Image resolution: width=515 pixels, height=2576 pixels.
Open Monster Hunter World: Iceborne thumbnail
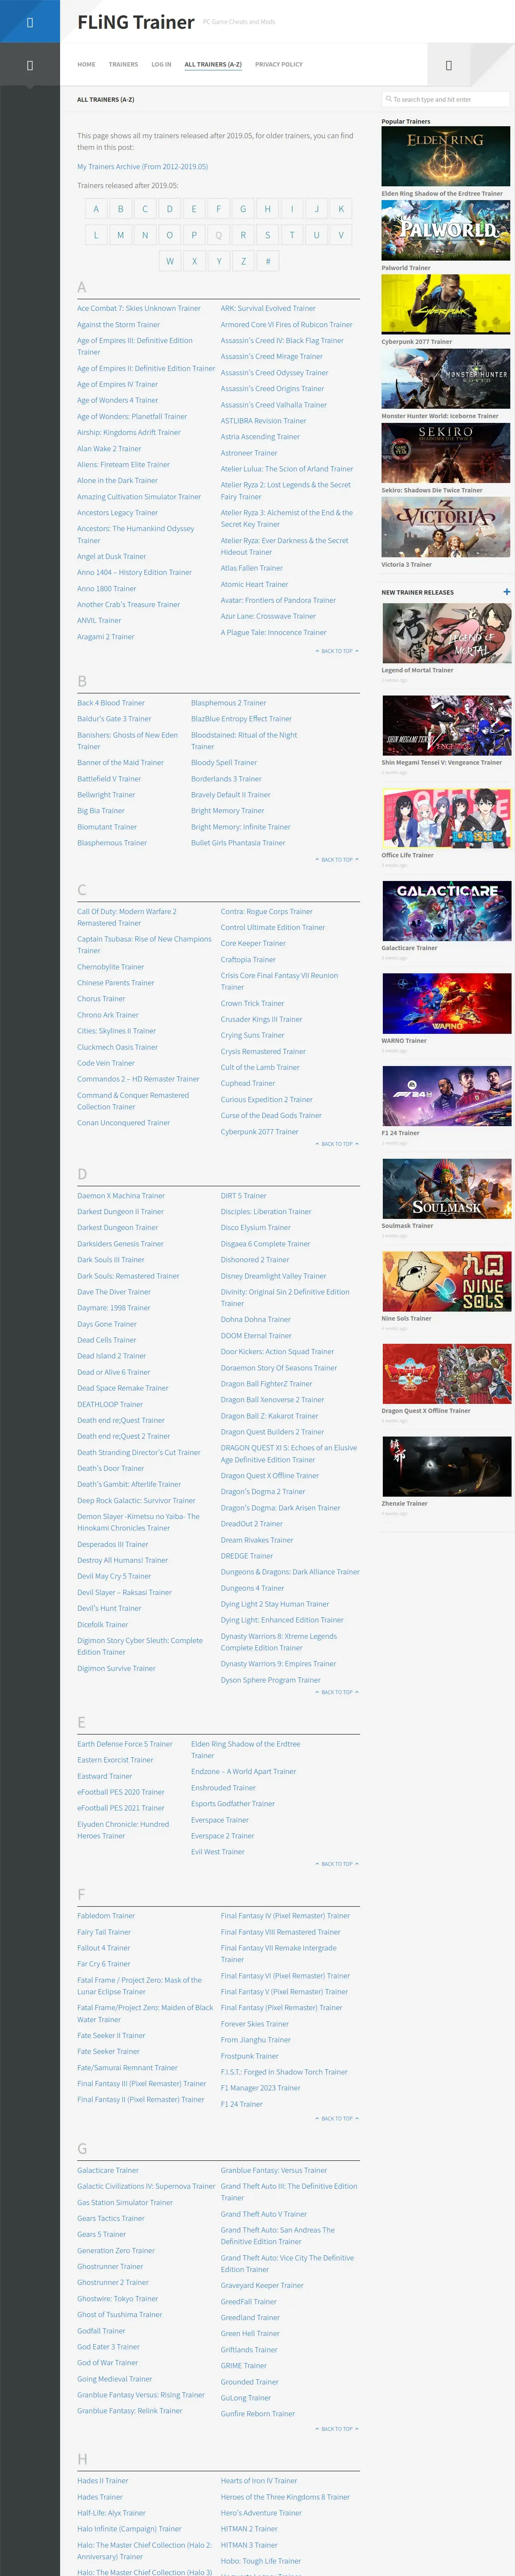pos(445,379)
